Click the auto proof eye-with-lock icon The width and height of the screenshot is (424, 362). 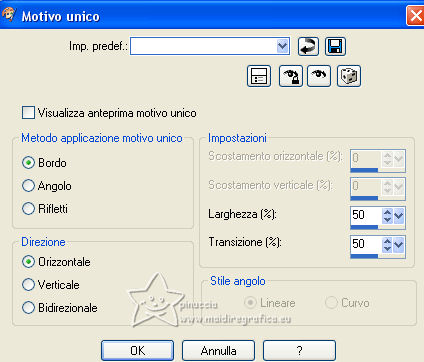pyautogui.click(x=291, y=76)
